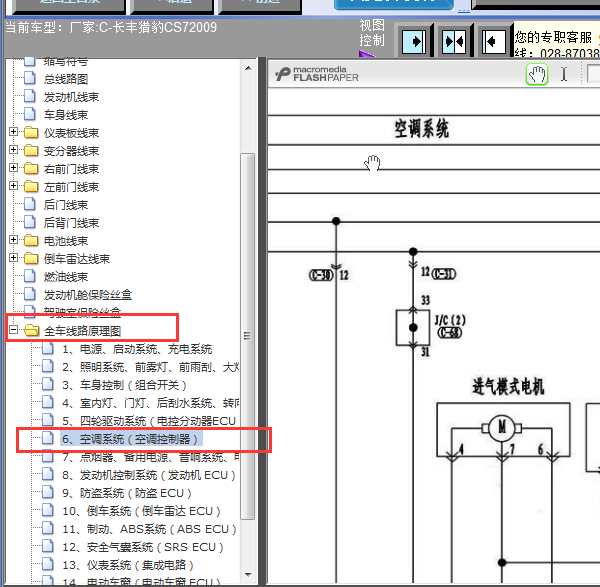Click the 视图控制 label
Viewport: 600px width, 587px height.
click(x=372, y=33)
